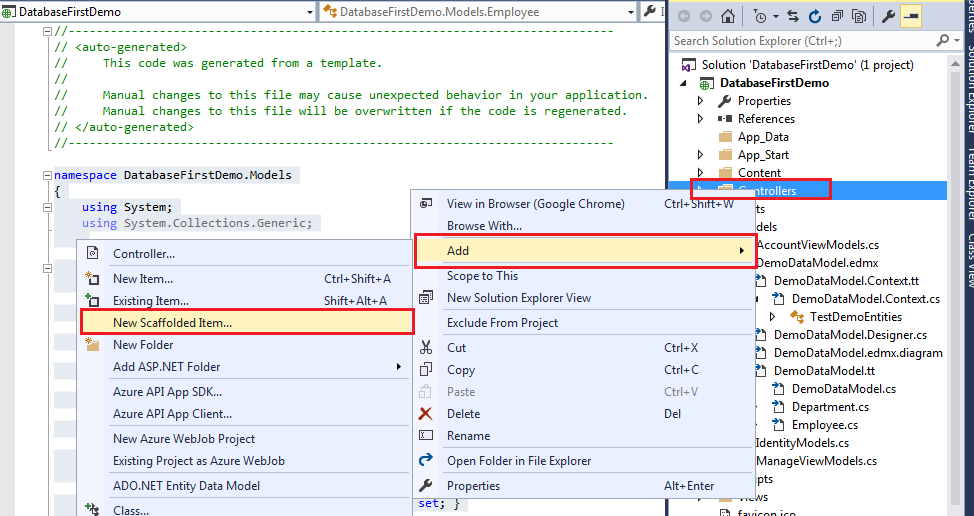Image resolution: width=974 pixels, height=516 pixels.
Task: Choose View in Browser (Google Chrome)
Action: [583, 204]
